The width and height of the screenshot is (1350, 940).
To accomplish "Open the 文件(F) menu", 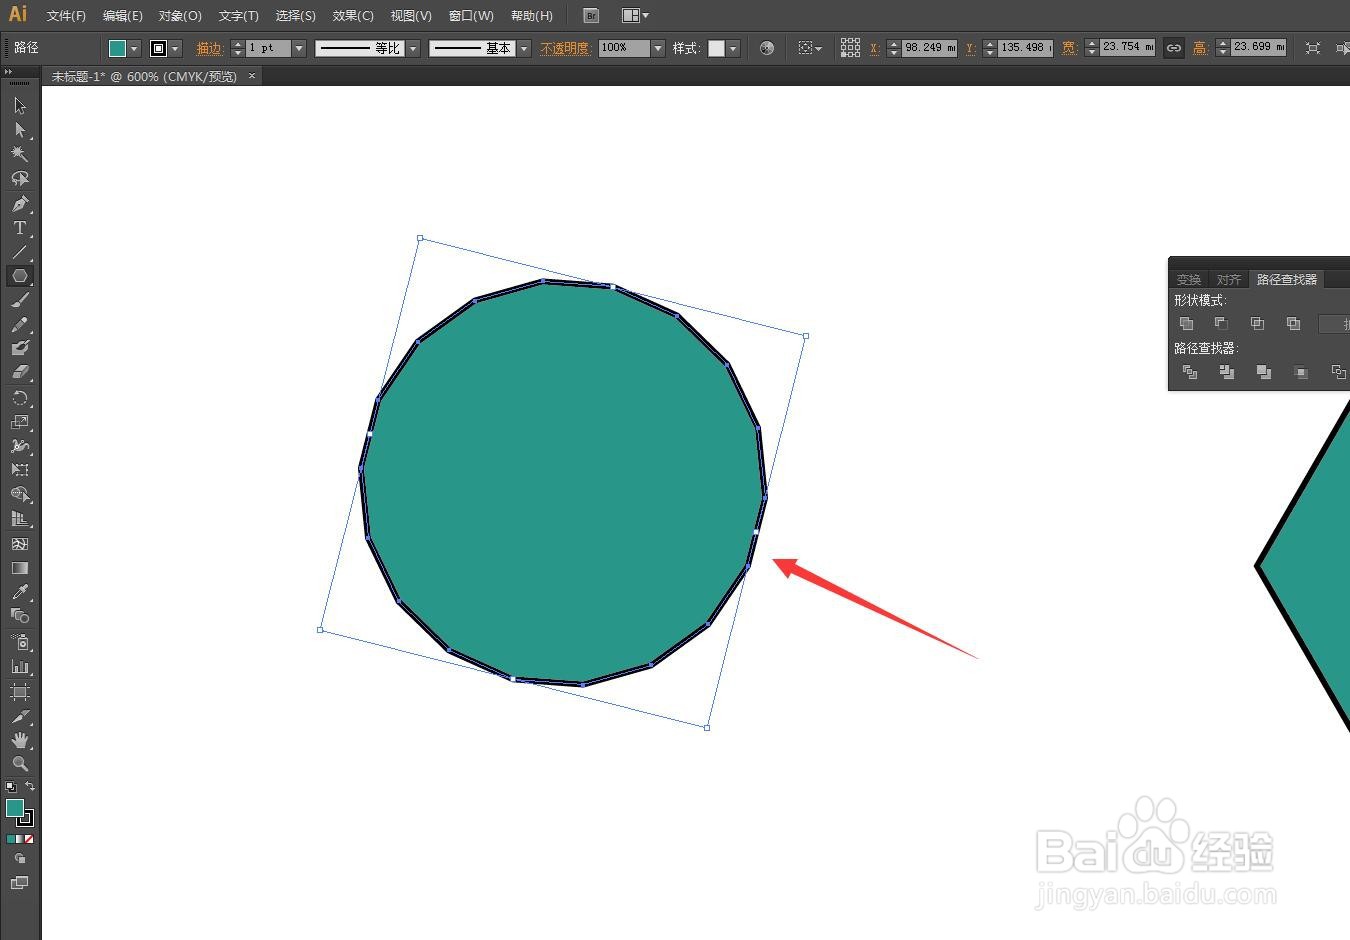I will (x=66, y=16).
